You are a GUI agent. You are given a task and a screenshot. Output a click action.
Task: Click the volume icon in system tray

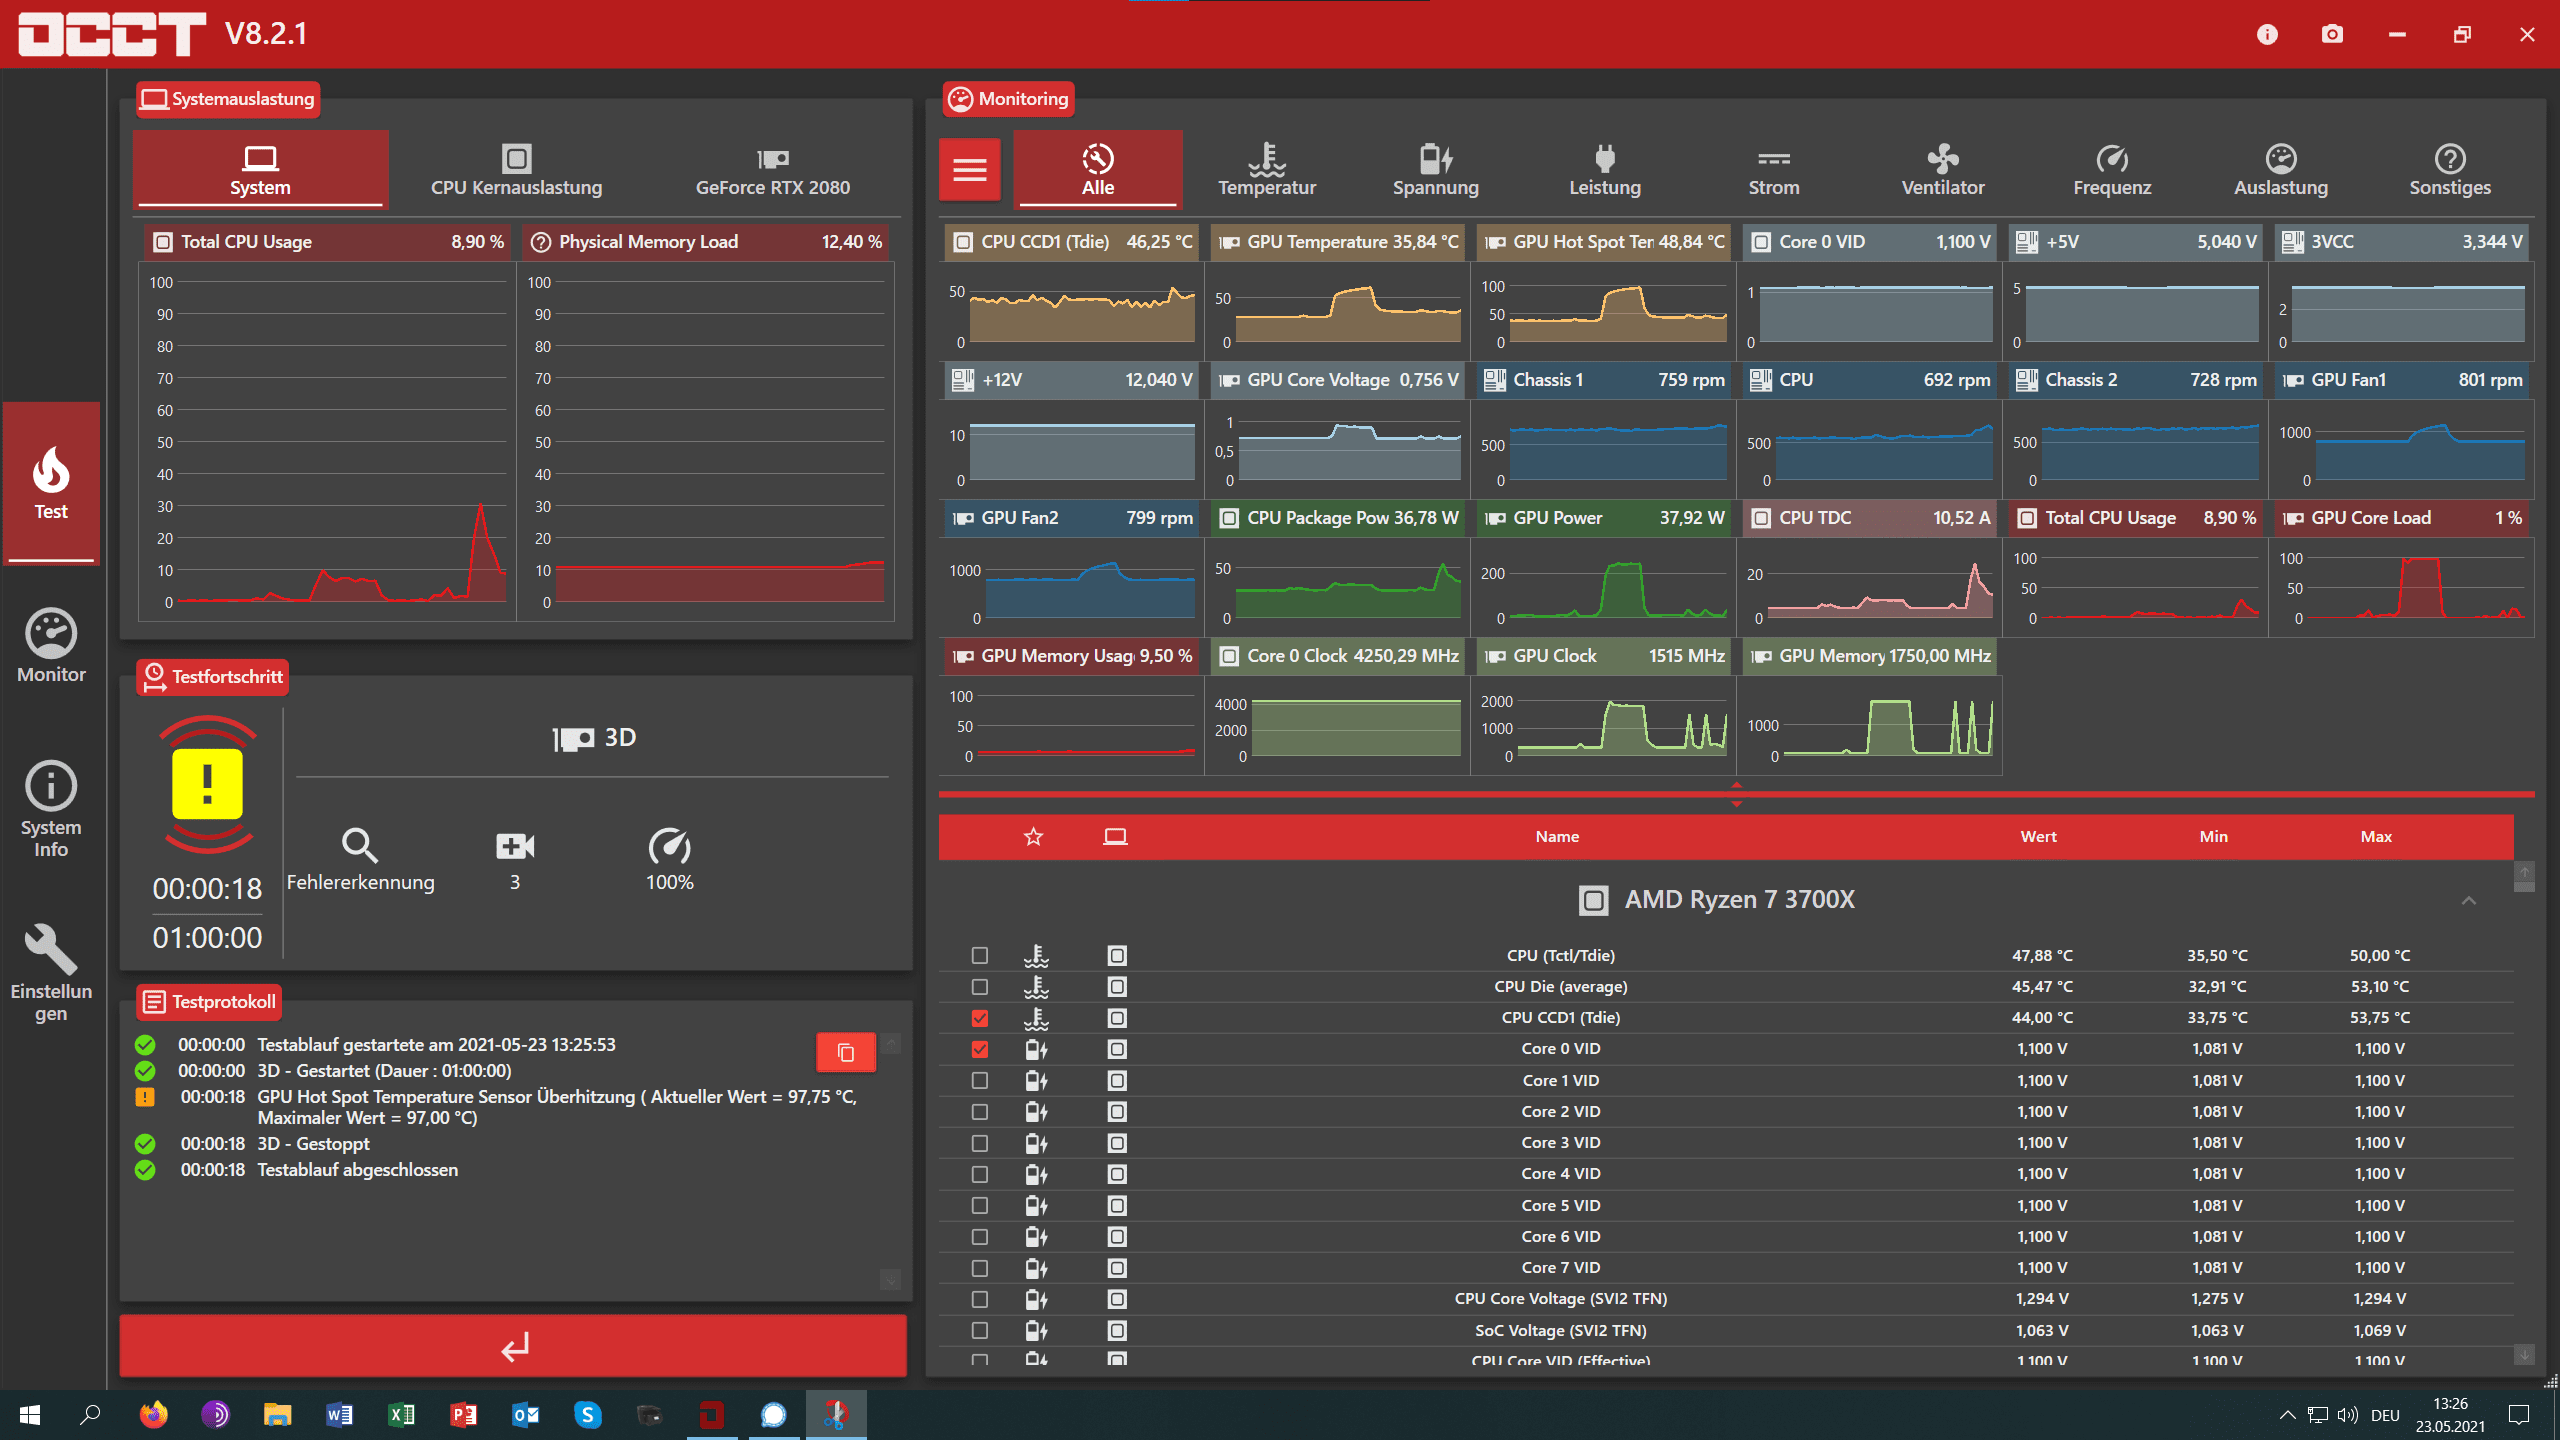click(x=2347, y=1415)
